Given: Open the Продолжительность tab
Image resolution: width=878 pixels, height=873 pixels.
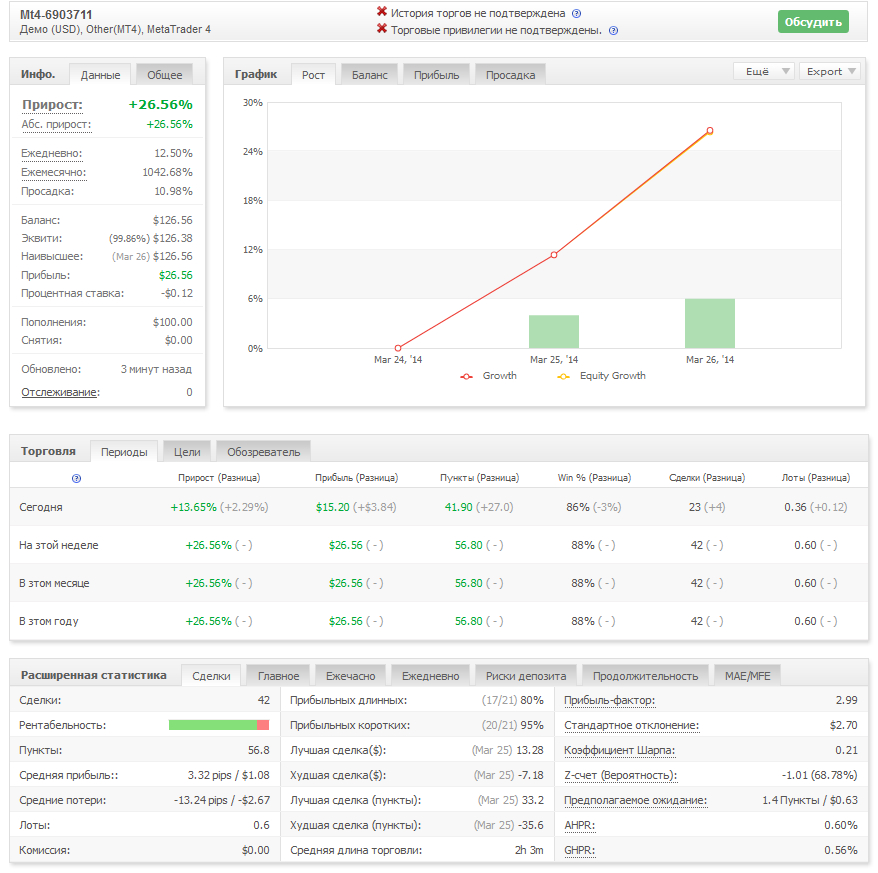Looking at the screenshot, I should pos(645,675).
